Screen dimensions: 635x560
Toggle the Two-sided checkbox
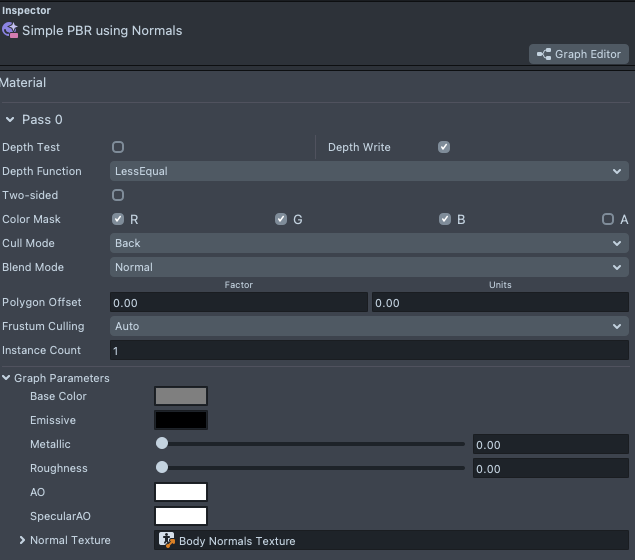pos(118,195)
